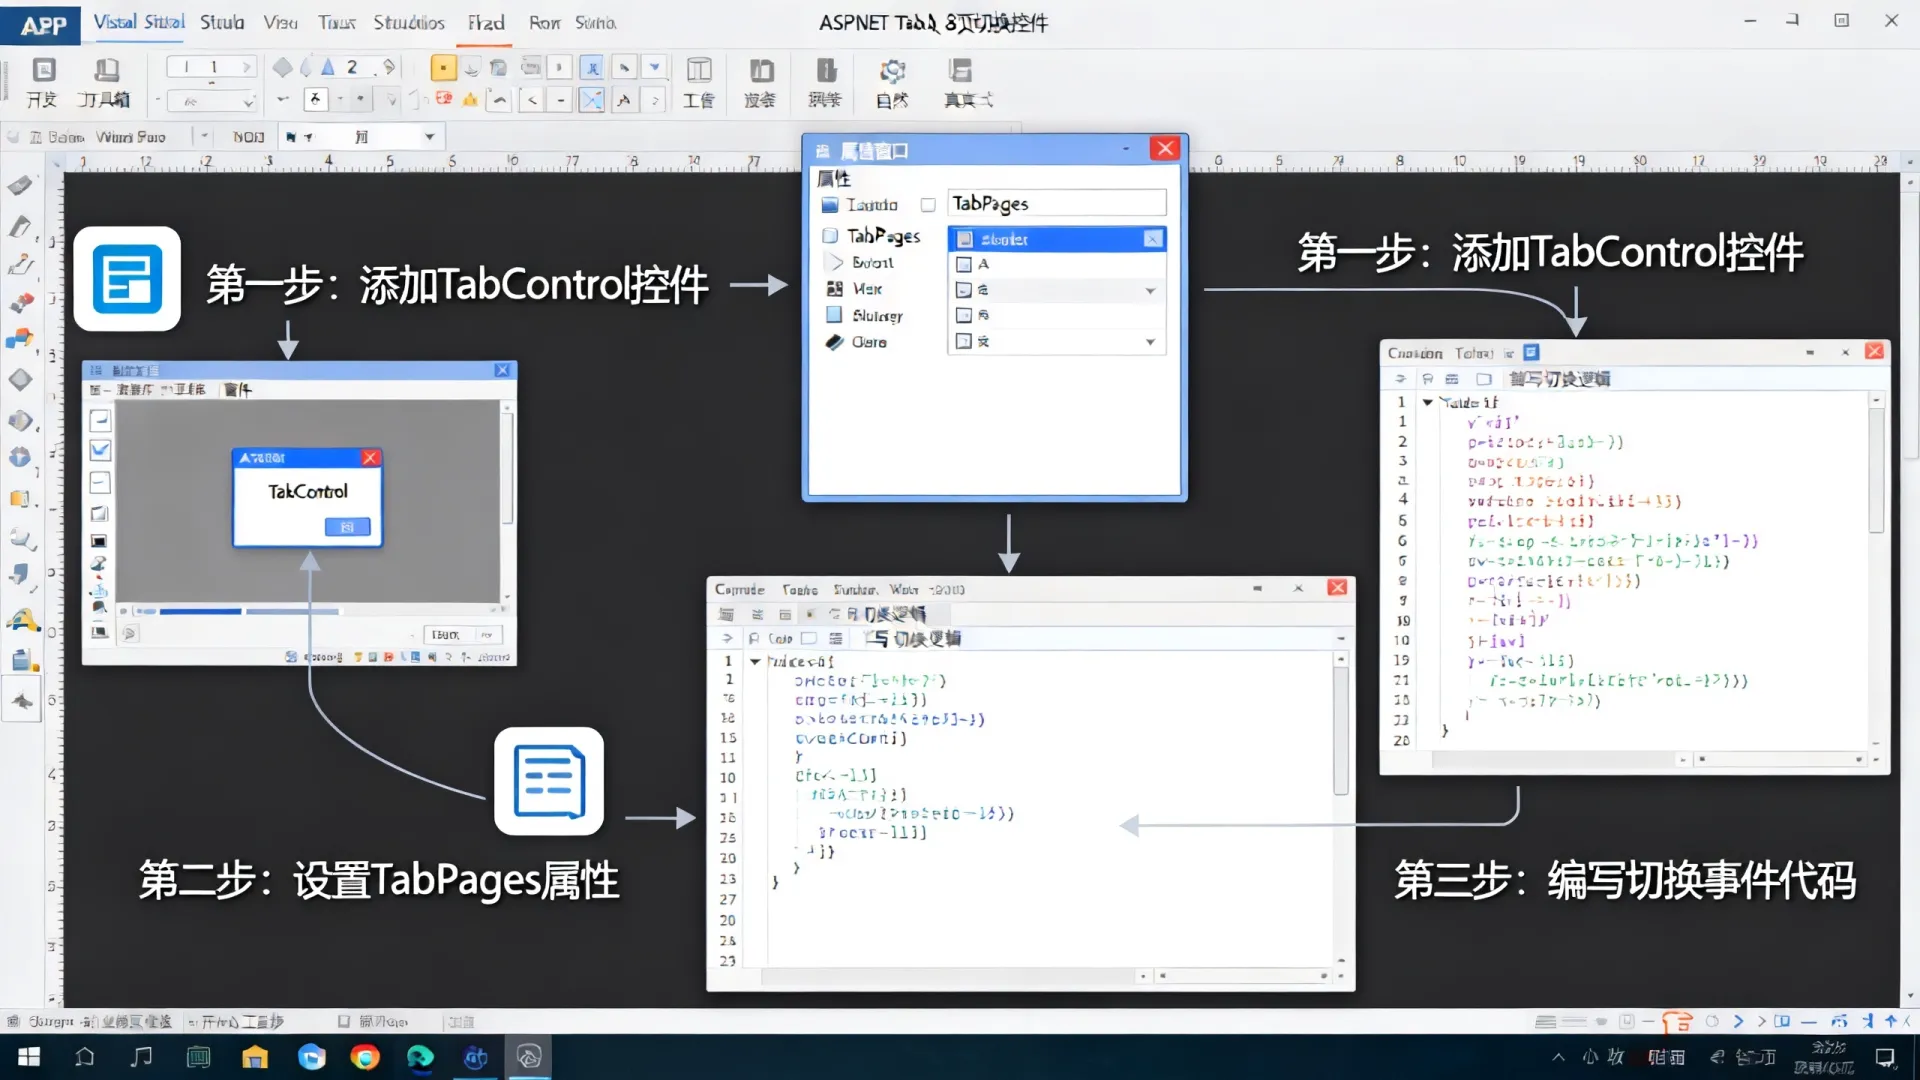
Task: Toggle checkbox in the highlighted blue list row
Action: point(965,239)
